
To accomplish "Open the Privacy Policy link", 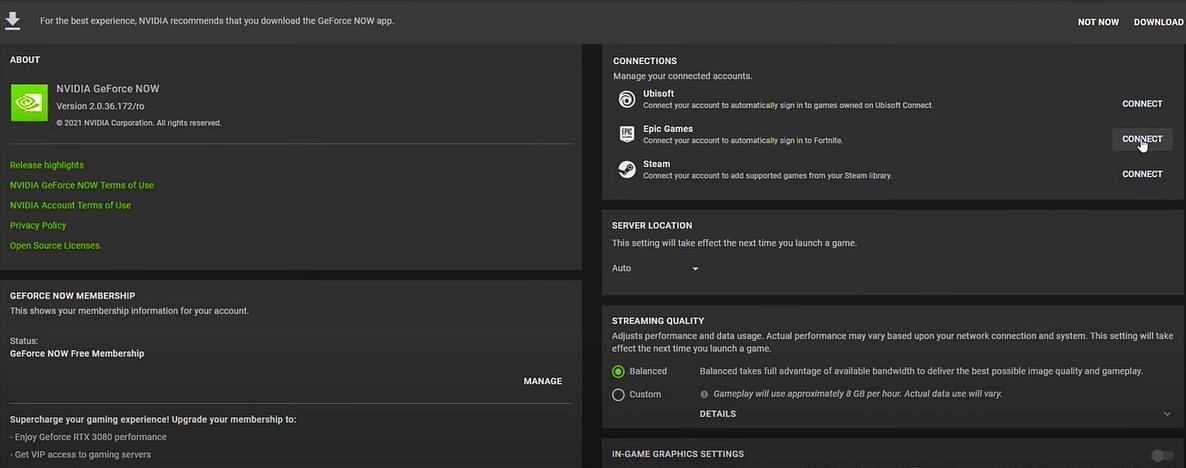I will pos(38,225).
